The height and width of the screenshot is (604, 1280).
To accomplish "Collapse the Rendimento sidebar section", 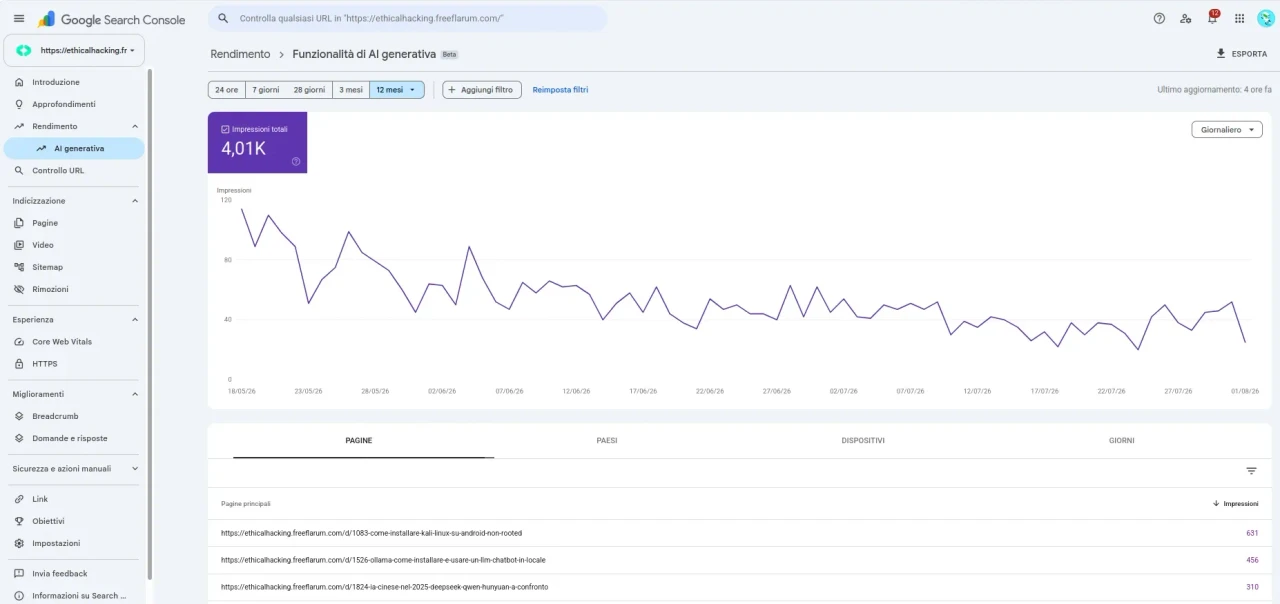I will [x=135, y=126].
